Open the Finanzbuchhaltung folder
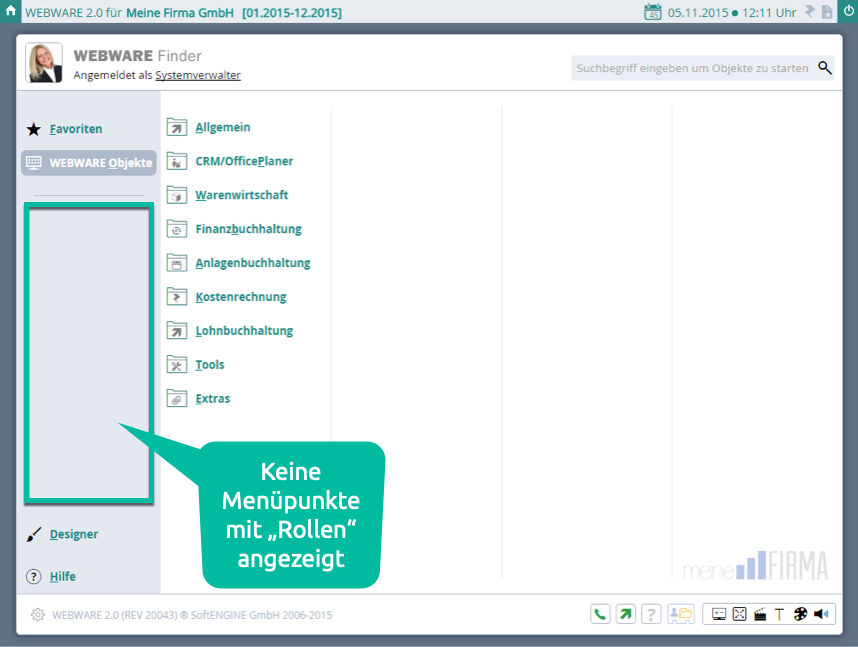Screen dimensions: 858x647 (x=248, y=229)
